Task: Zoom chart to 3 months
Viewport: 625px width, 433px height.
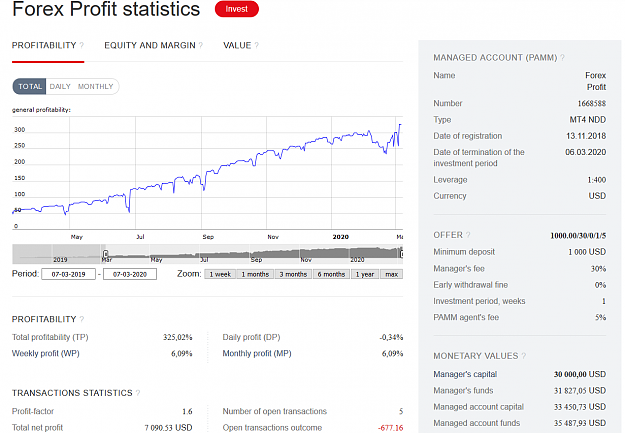Action: (293, 274)
